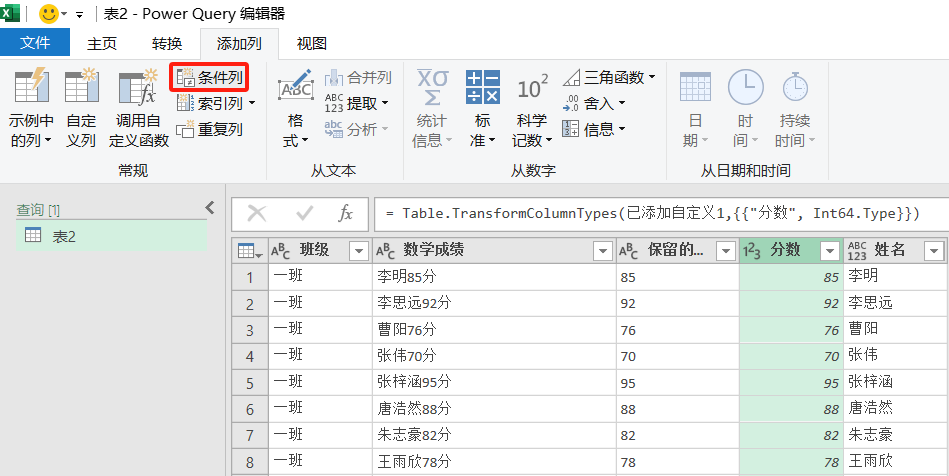
Task: Collapse the queries (查询) pane chevron
Action: tap(210, 208)
